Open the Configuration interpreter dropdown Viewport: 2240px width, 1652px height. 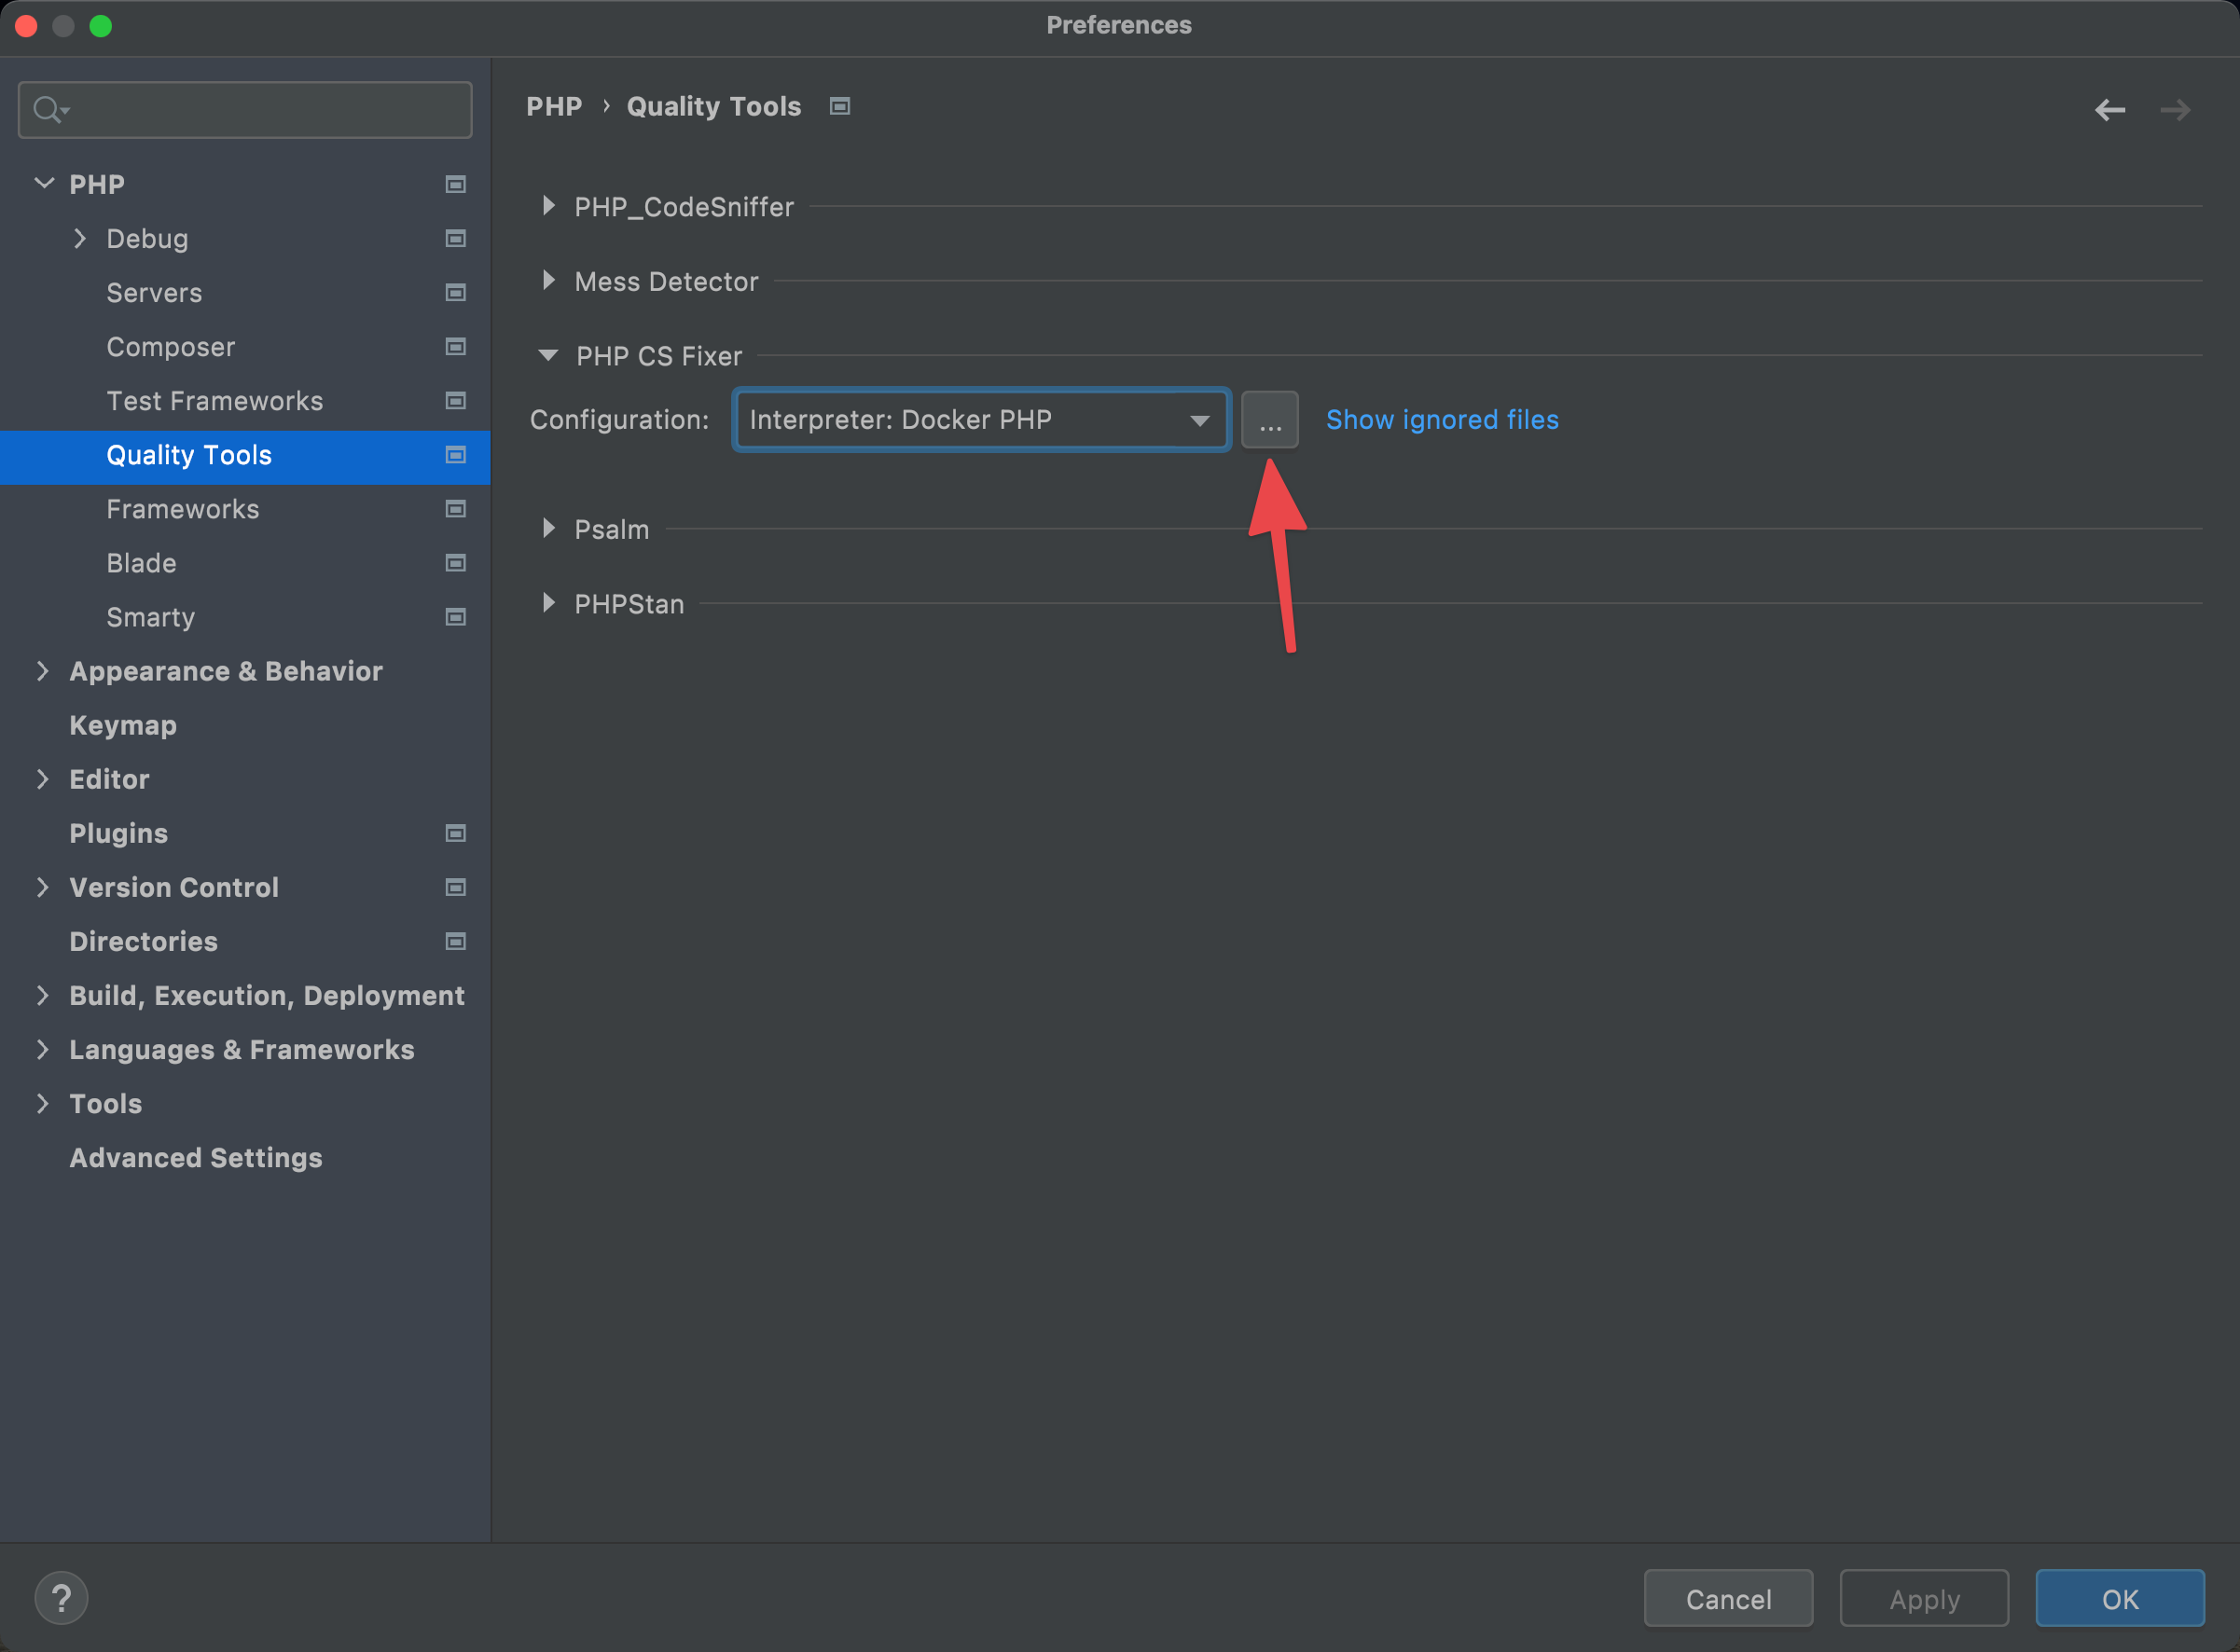click(981, 420)
